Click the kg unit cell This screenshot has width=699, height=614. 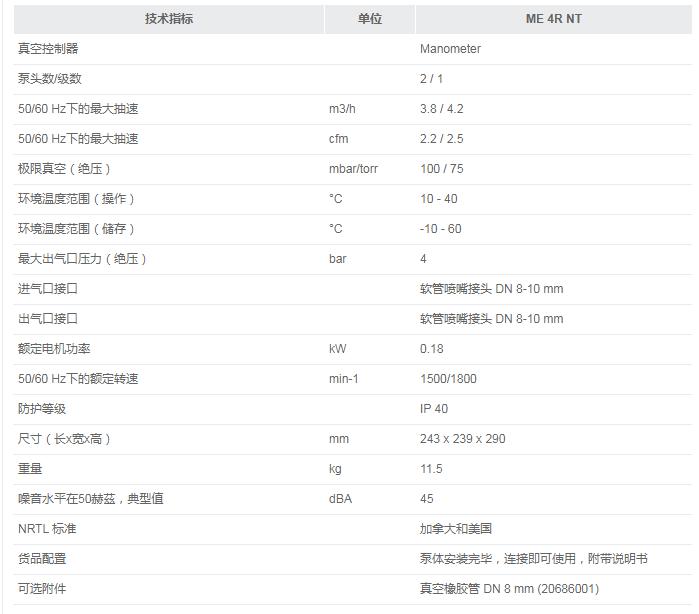tap(335, 469)
